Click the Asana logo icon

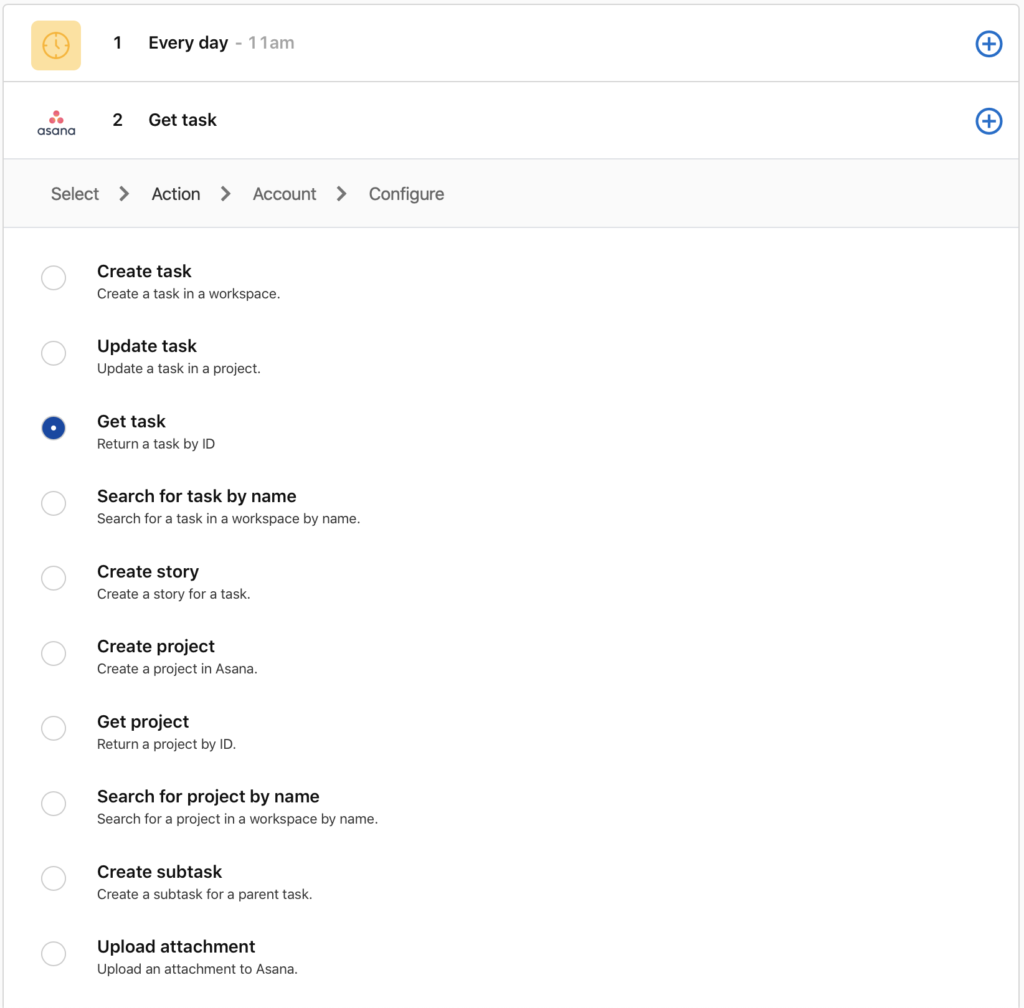pyautogui.click(x=56, y=122)
